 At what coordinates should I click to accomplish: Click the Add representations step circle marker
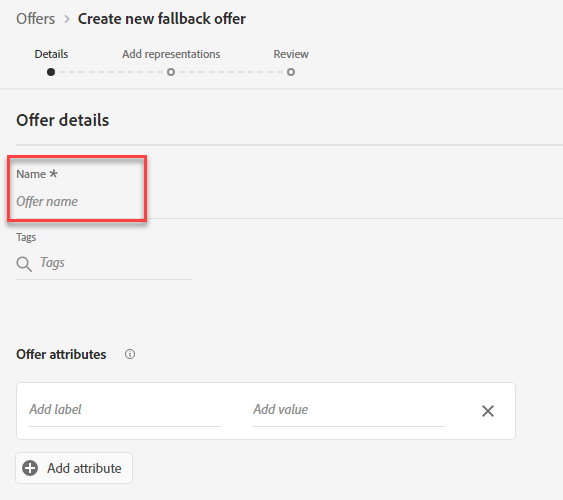pyautogui.click(x=171, y=72)
